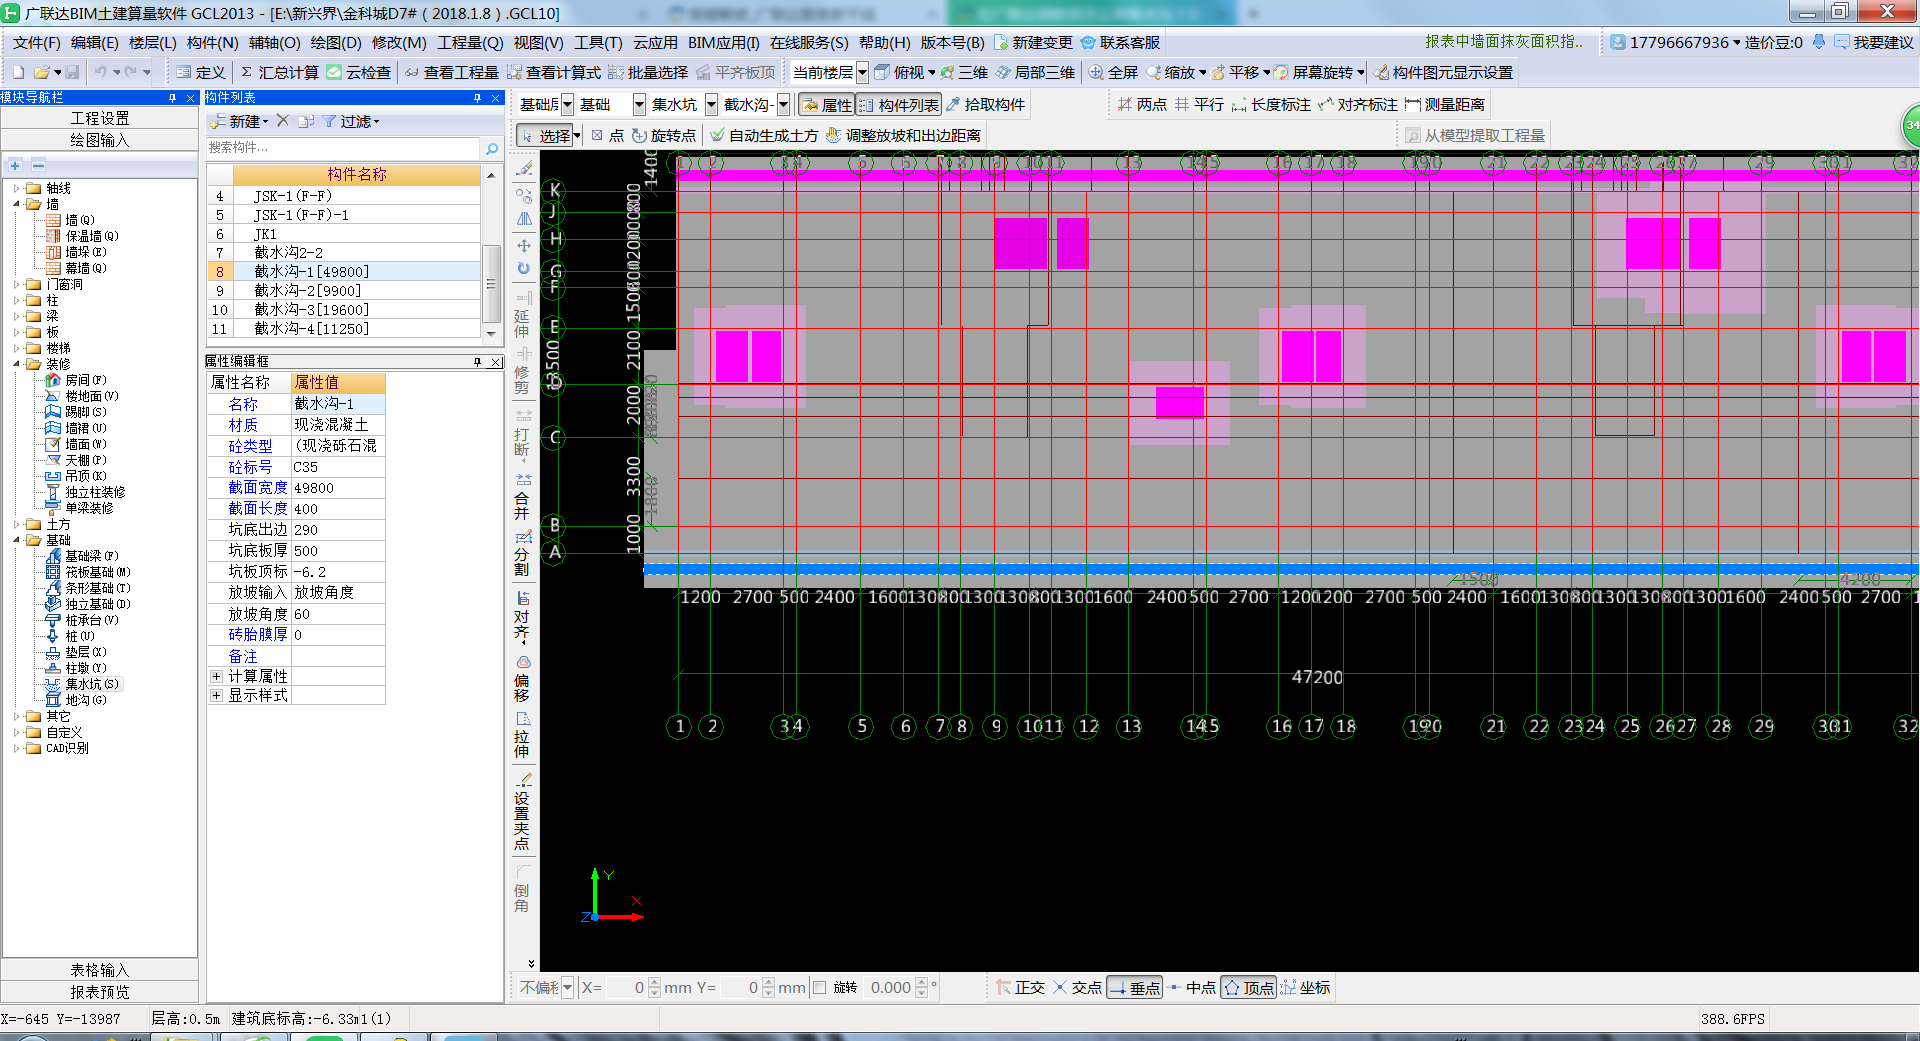
Task: Click the 偏移 offset tool
Action: pyautogui.click(x=522, y=678)
